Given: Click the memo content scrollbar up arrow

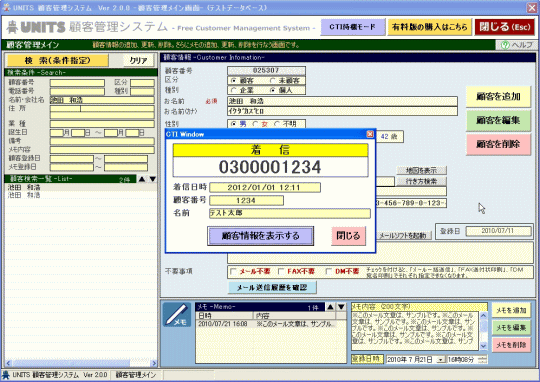Looking at the screenshot, I should click(x=483, y=316).
